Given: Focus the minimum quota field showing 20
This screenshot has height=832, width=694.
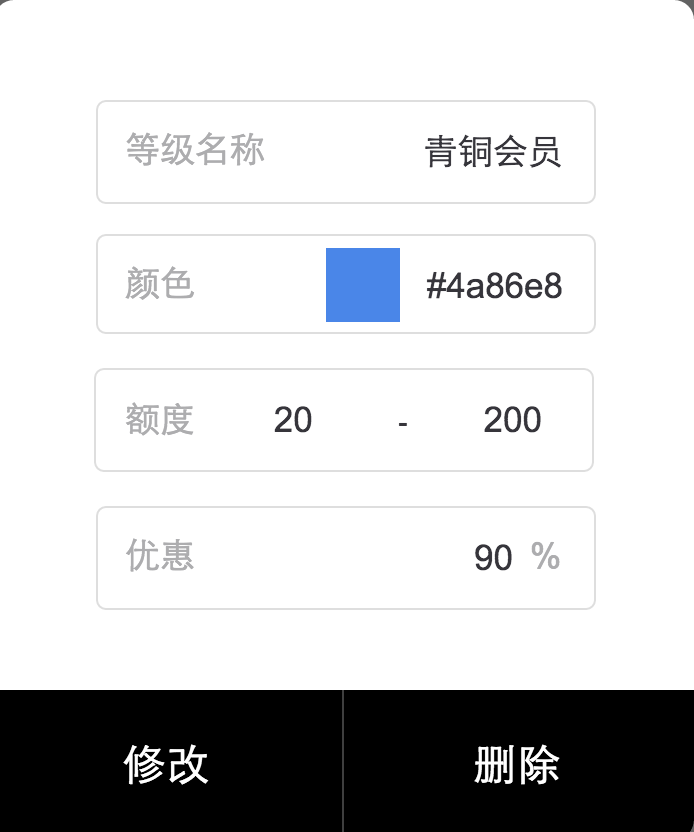Looking at the screenshot, I should (x=293, y=420).
